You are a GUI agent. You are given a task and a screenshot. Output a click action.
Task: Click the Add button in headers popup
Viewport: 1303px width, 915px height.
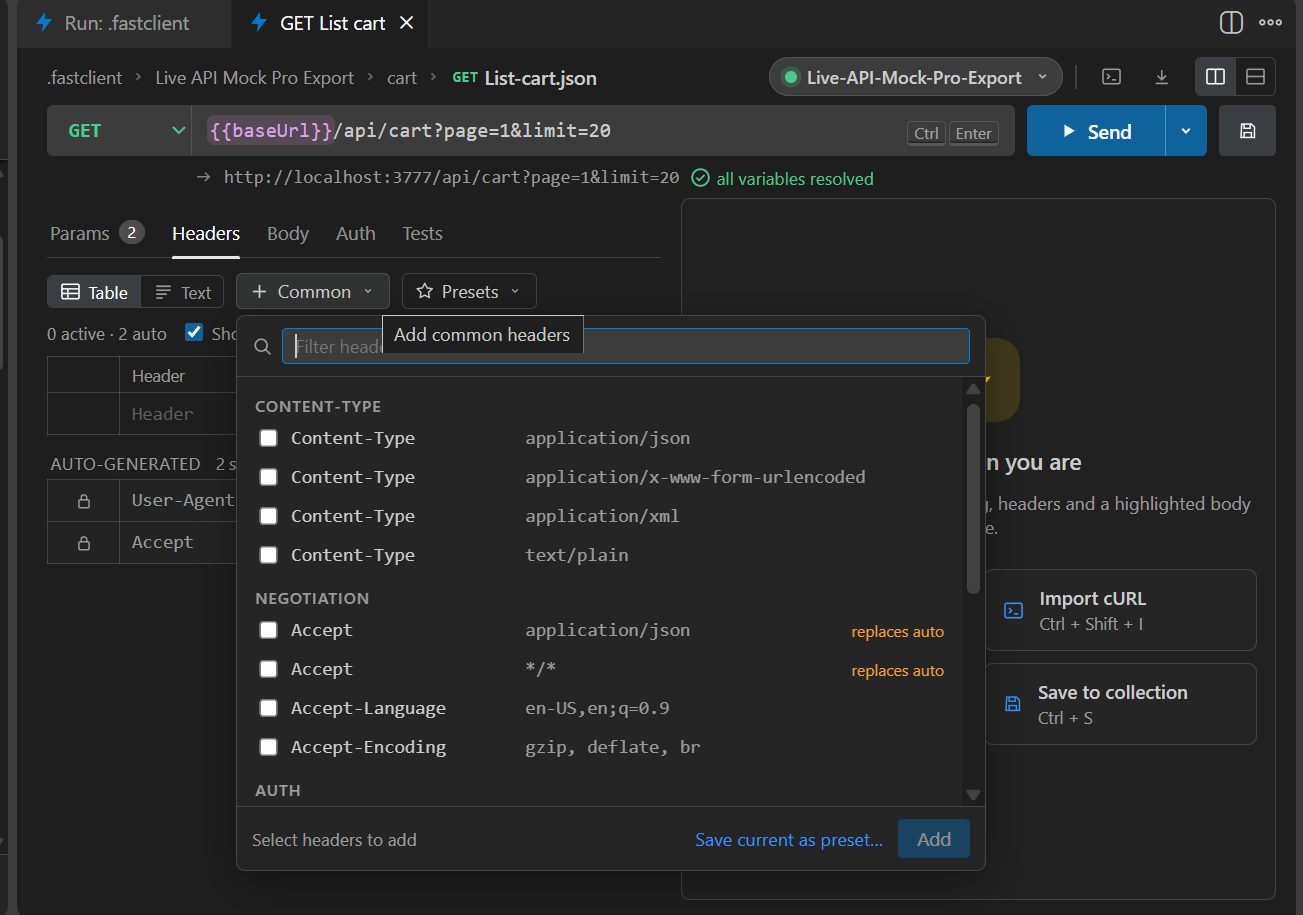pos(934,839)
